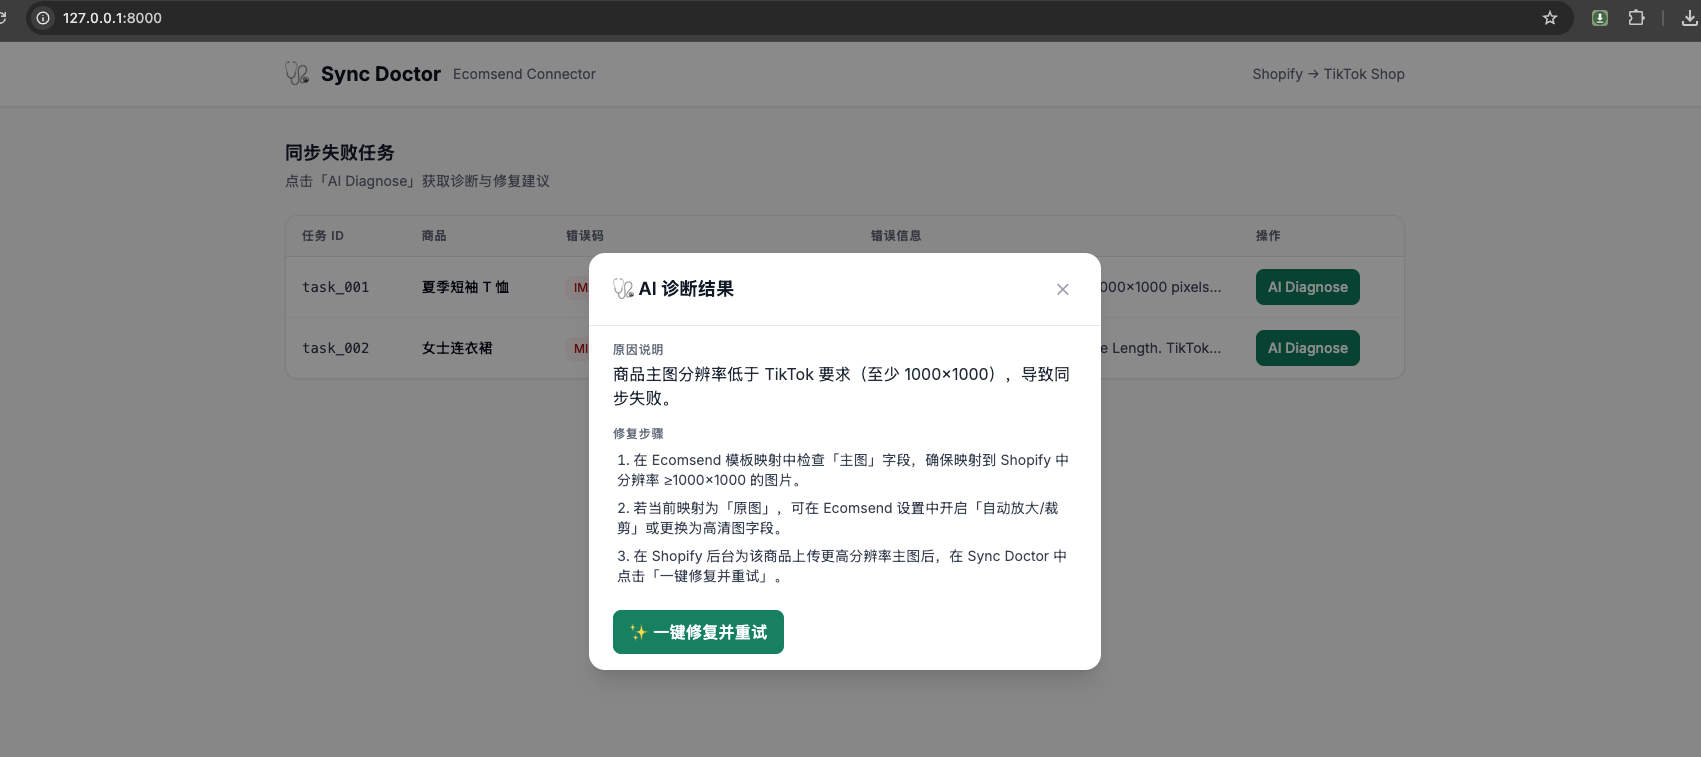Click the stethoscope icon in dialog title

click(x=623, y=289)
